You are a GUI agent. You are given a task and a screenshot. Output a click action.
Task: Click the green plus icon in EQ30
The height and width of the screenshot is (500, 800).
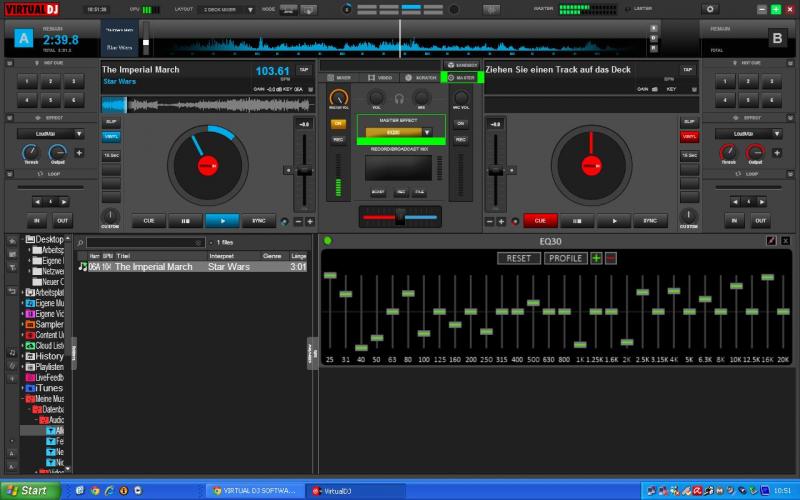(596, 258)
